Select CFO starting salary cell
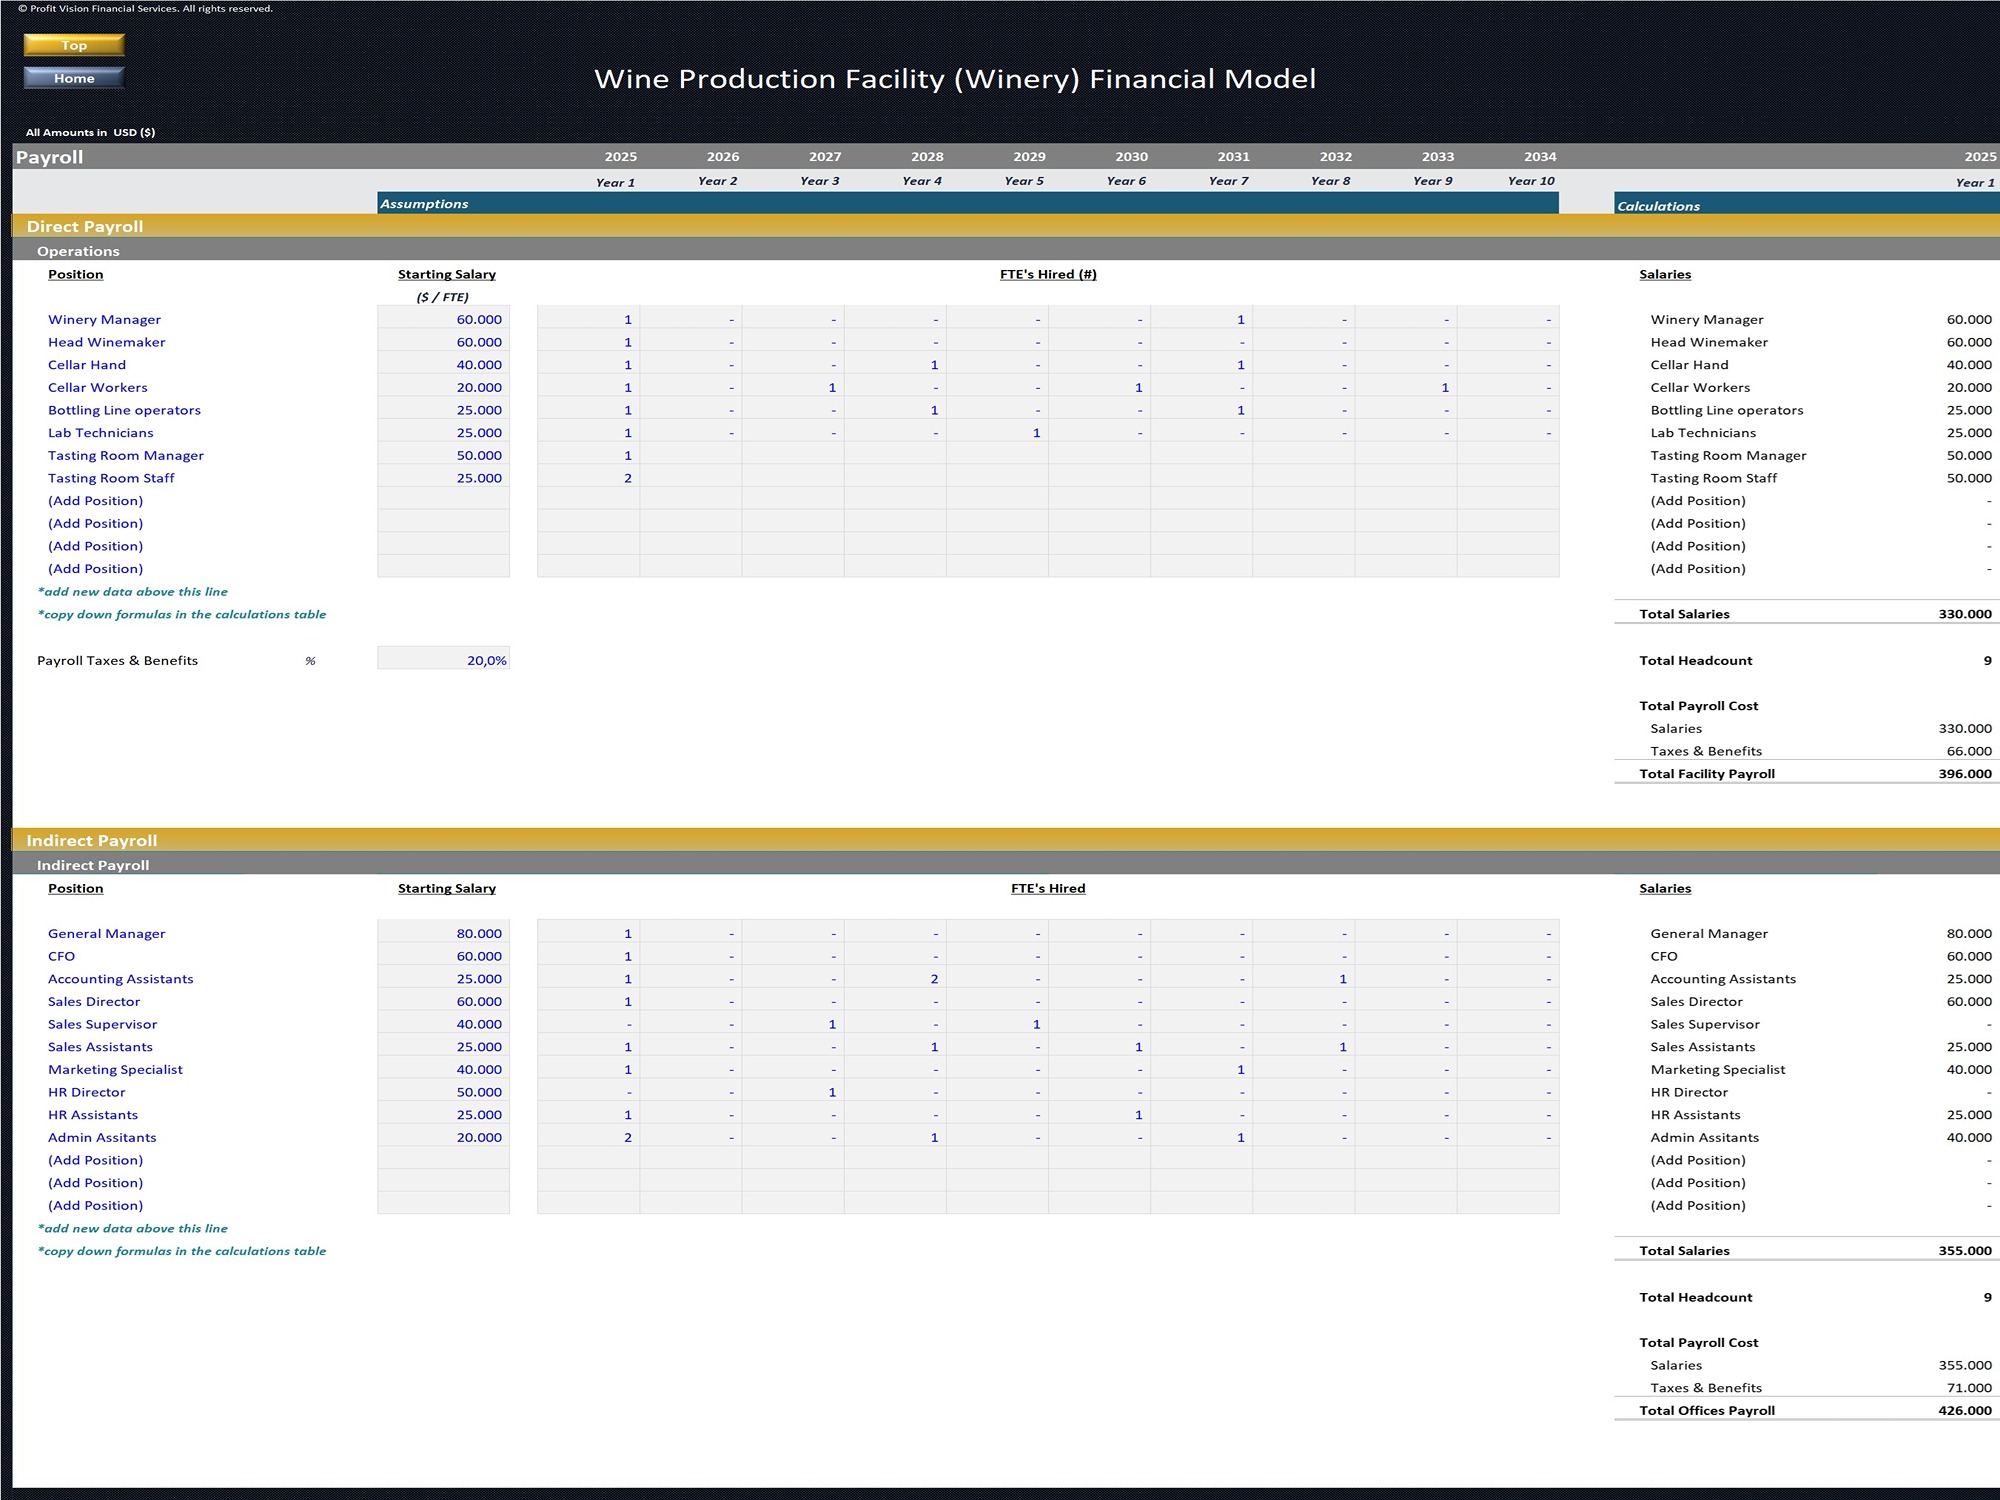This screenshot has width=2000, height=1500. (x=443, y=956)
